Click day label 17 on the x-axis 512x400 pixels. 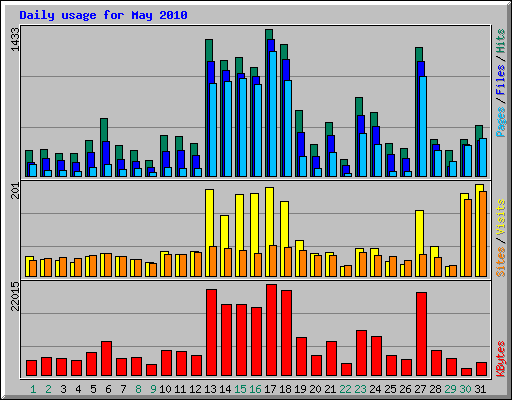point(270,389)
